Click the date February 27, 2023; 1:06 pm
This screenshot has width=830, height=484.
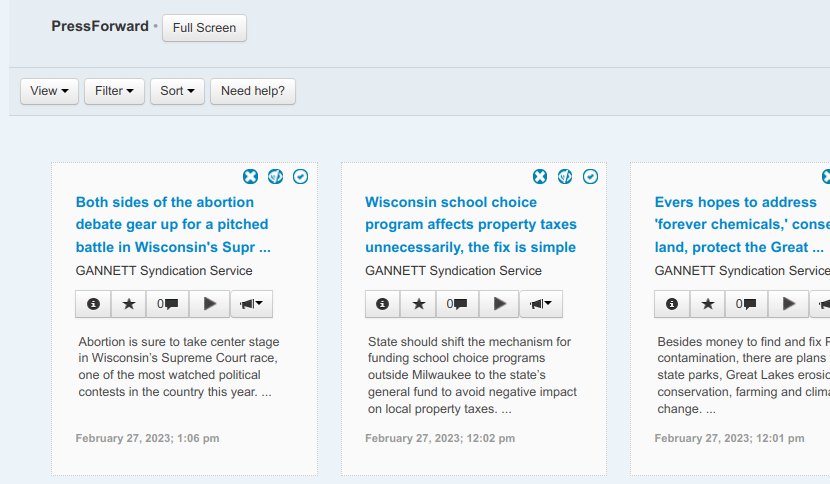[x=148, y=438]
